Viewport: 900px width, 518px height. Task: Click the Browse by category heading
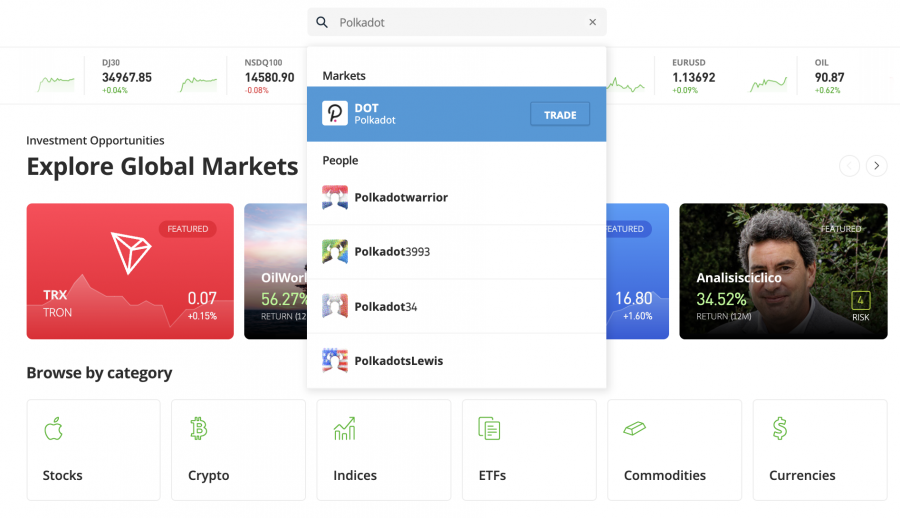(99, 373)
